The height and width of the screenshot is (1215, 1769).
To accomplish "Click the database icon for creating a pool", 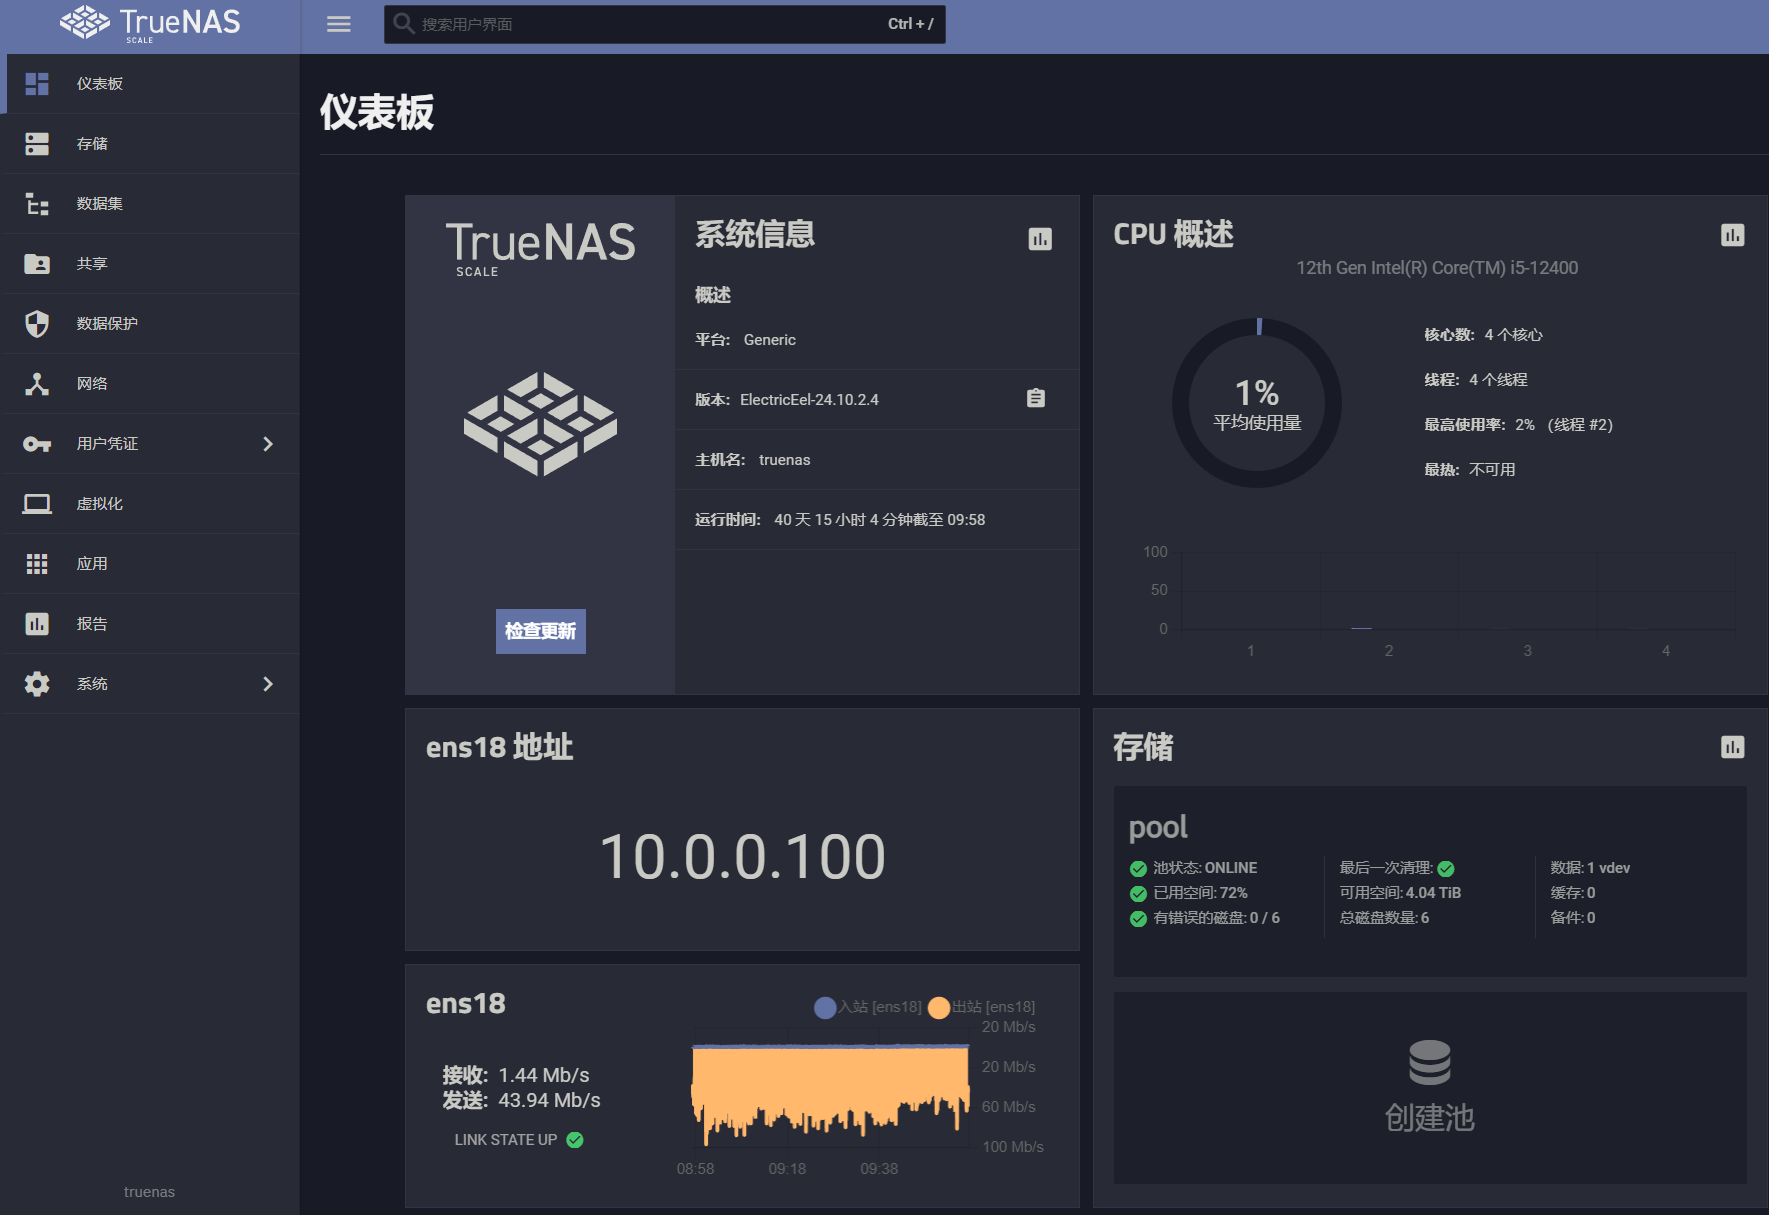I will (x=1429, y=1062).
